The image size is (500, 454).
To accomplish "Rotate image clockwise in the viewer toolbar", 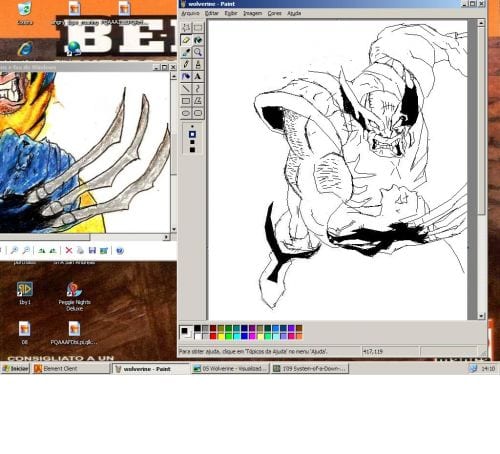I will [x=42, y=250].
